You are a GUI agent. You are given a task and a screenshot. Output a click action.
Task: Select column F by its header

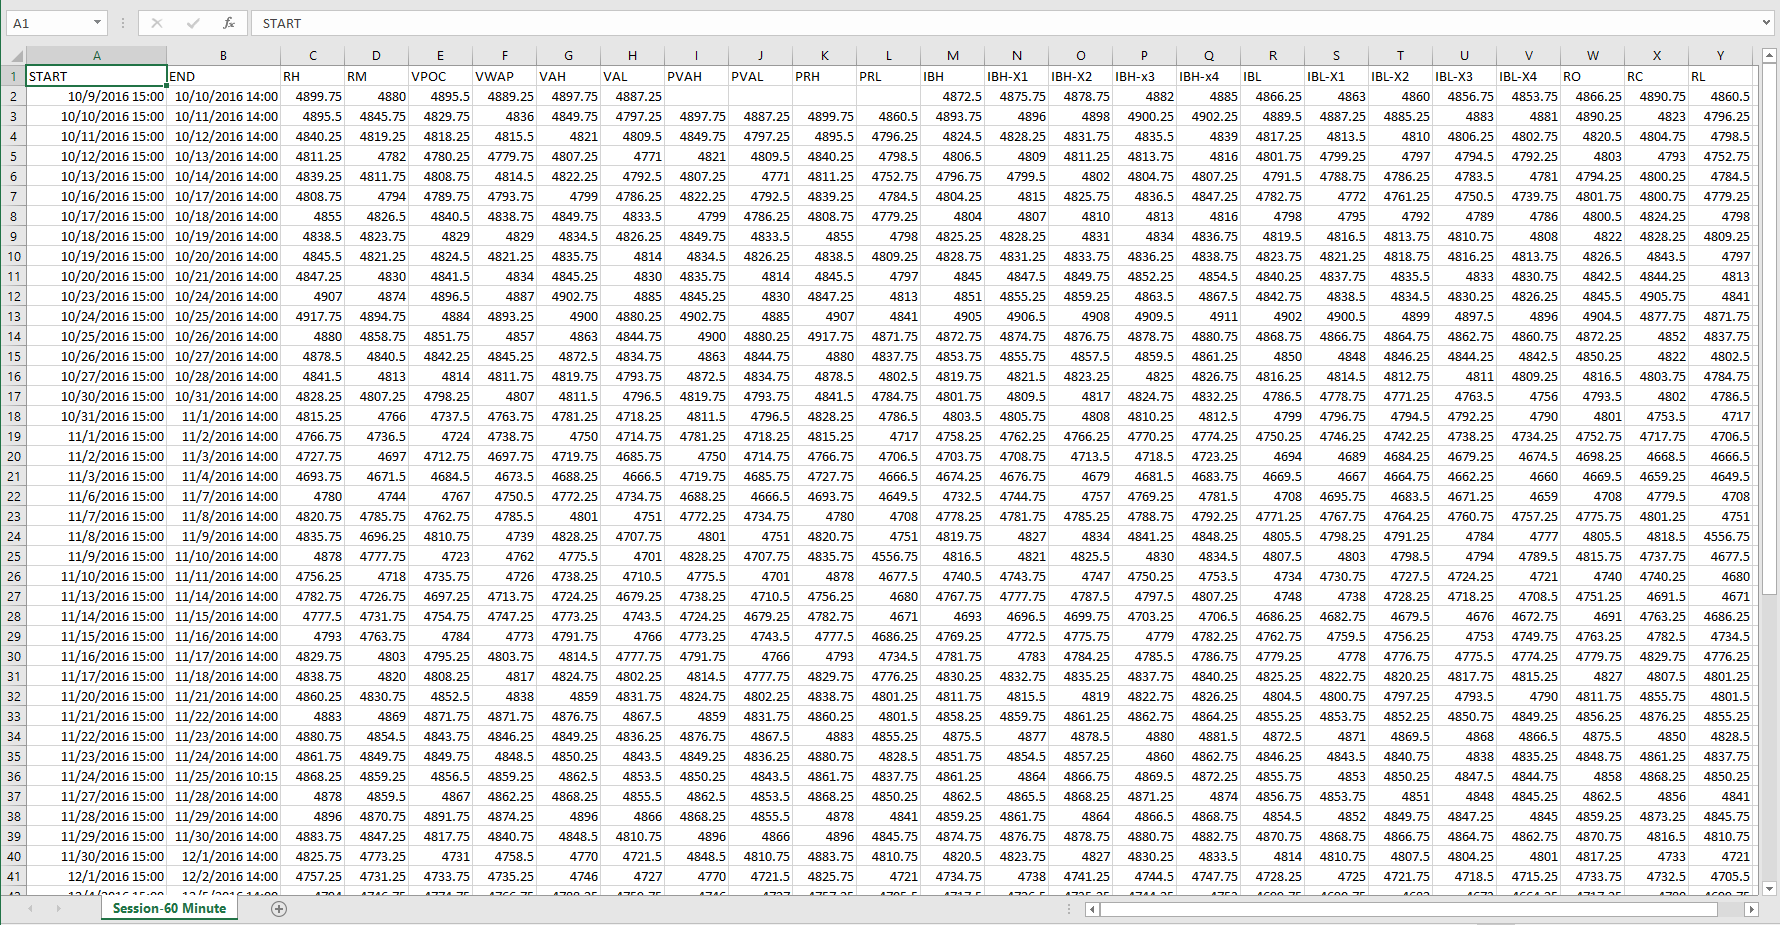click(504, 56)
